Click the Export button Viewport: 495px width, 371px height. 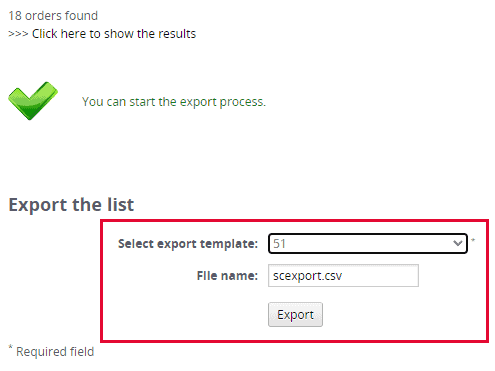295,314
